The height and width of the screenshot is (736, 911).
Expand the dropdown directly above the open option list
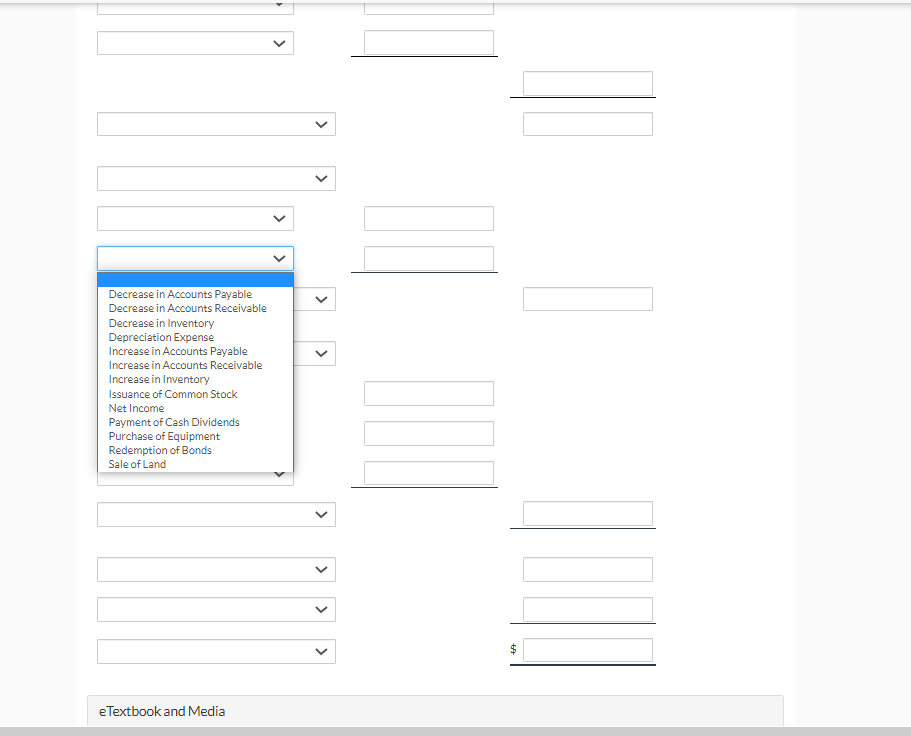click(x=195, y=218)
